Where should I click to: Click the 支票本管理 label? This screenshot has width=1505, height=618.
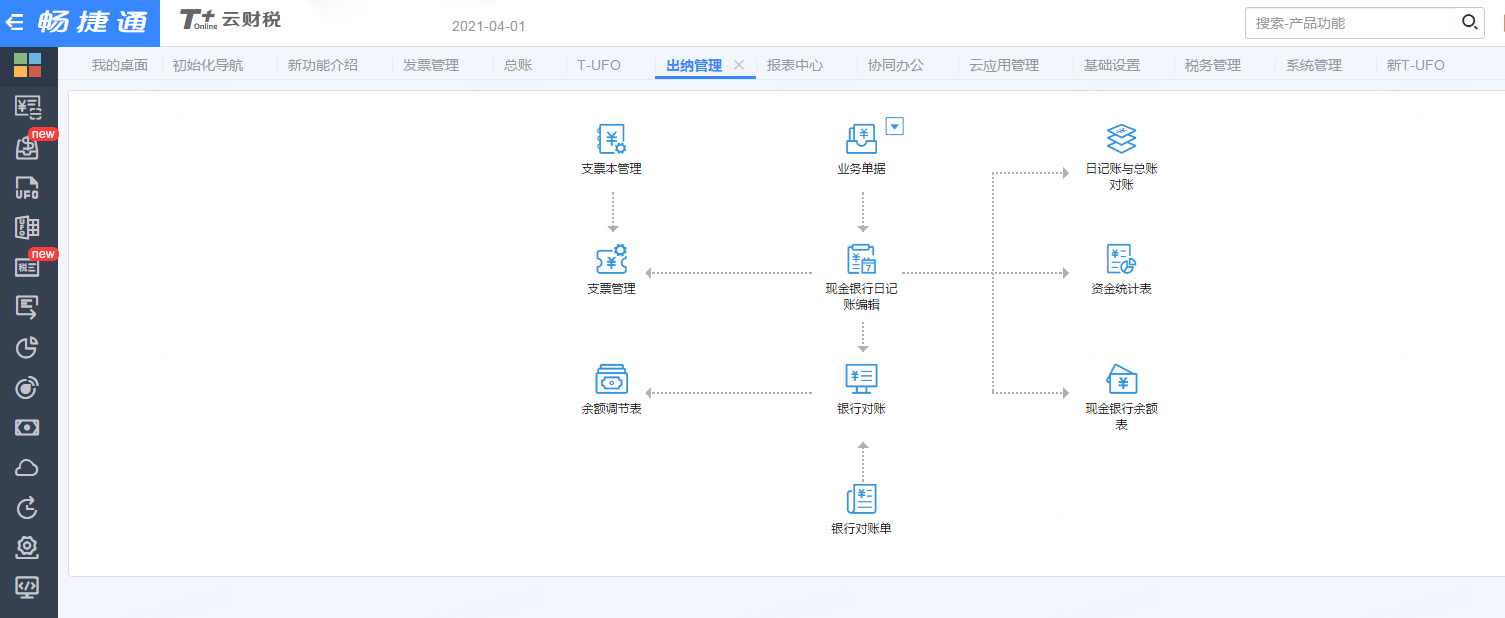[x=611, y=169]
